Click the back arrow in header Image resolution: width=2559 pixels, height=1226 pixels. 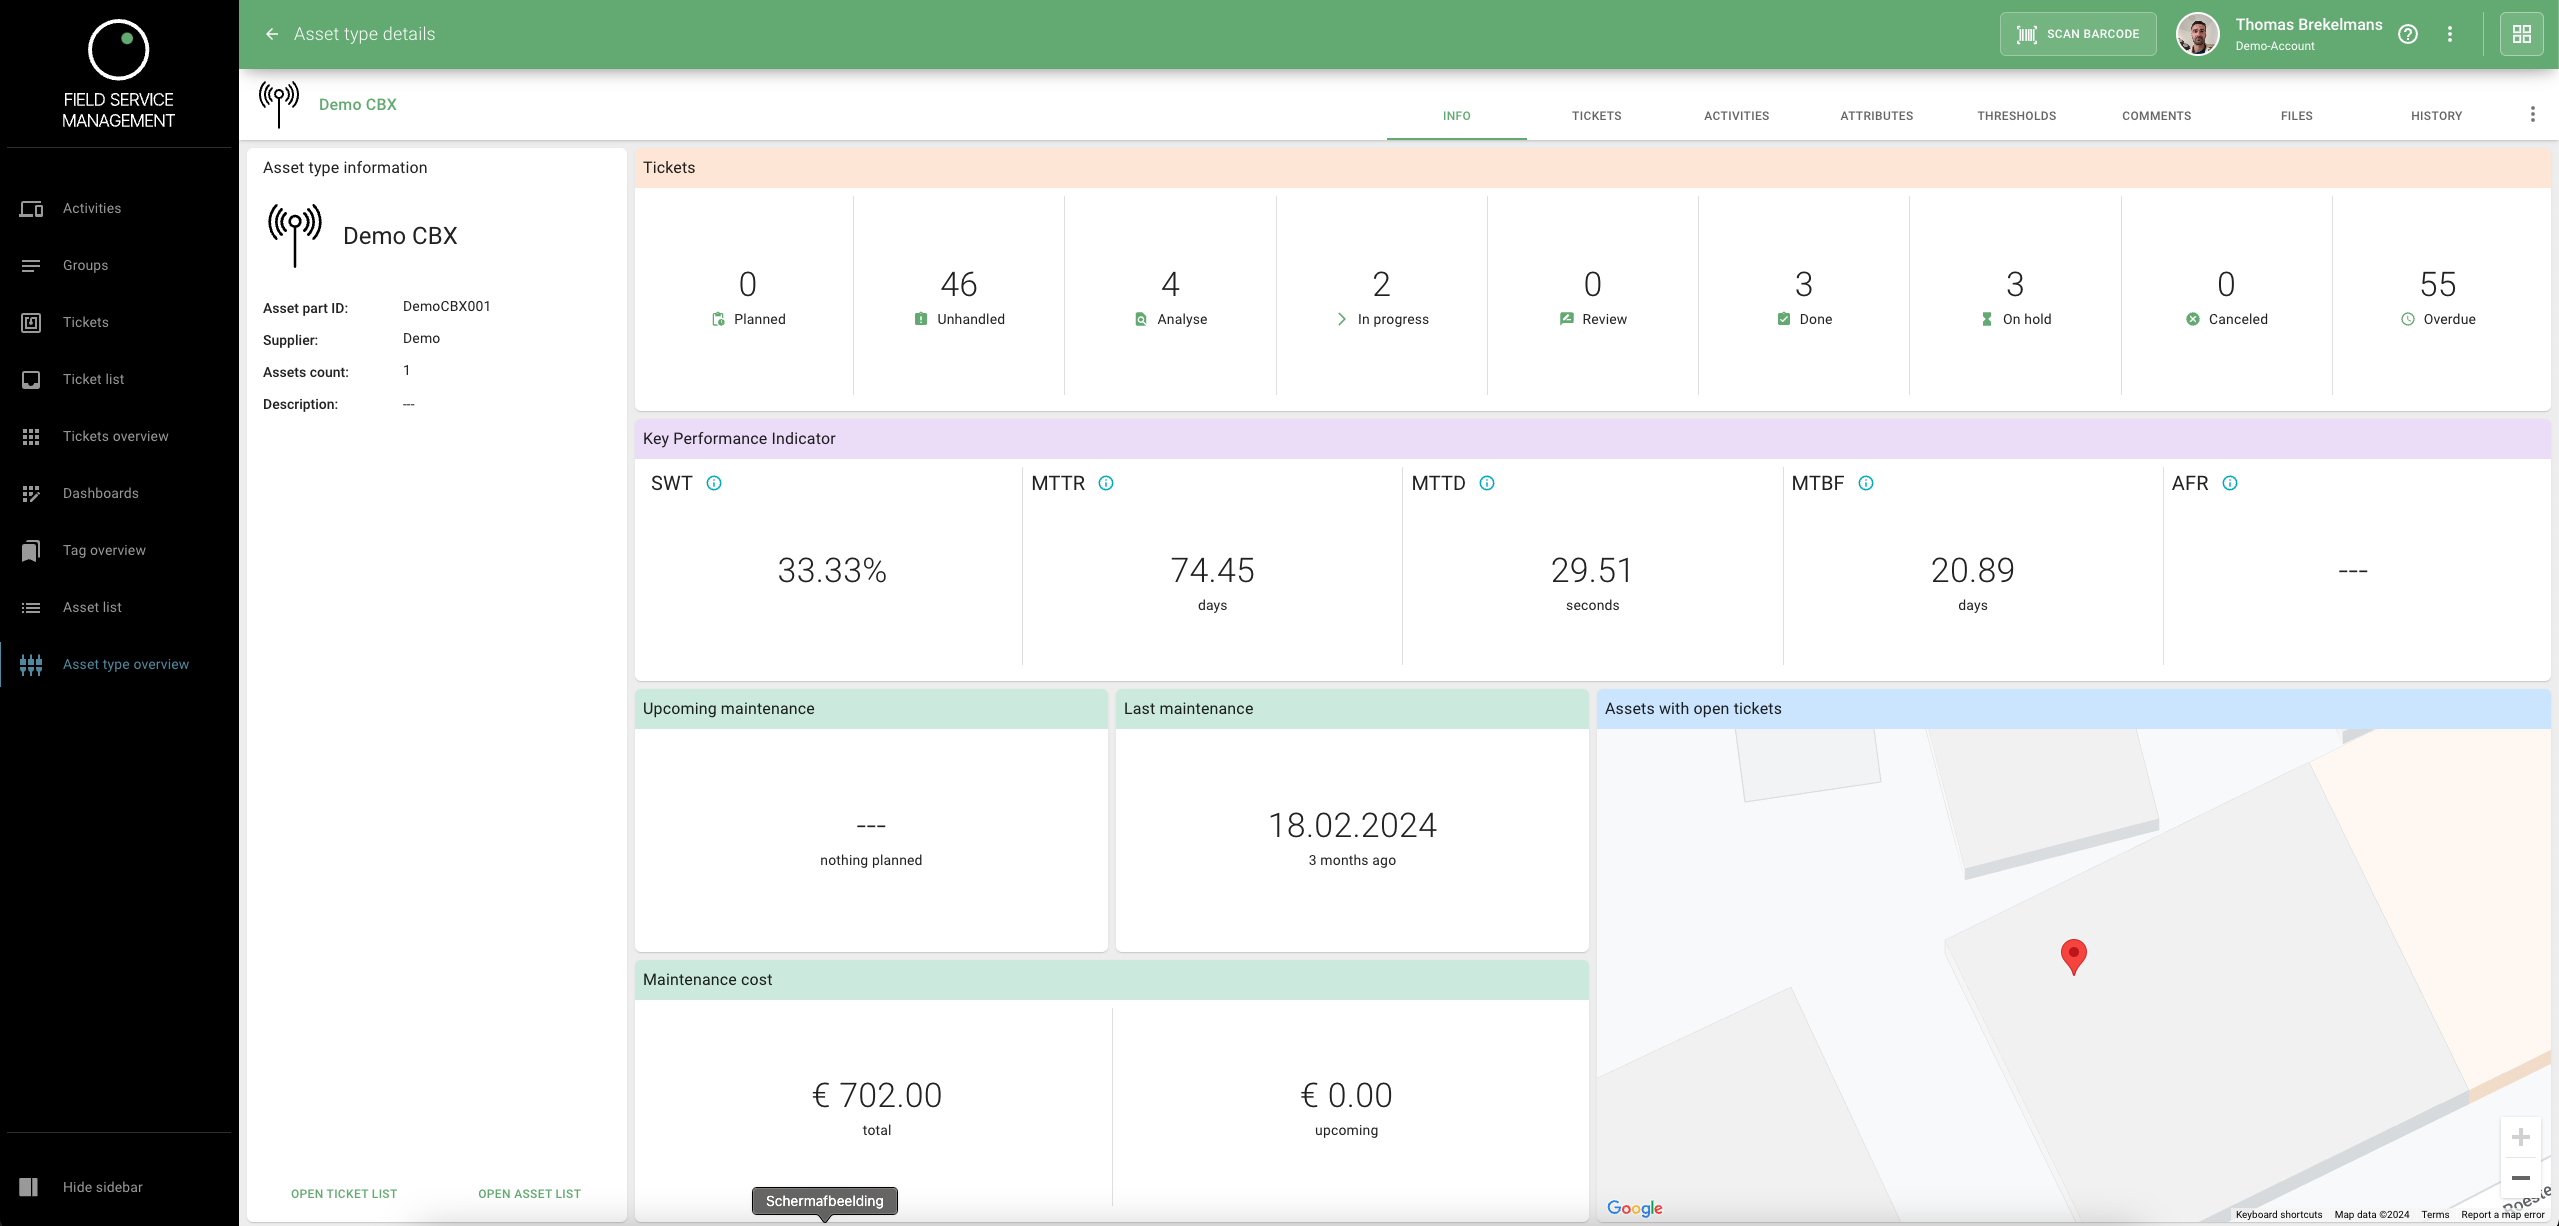tap(272, 34)
